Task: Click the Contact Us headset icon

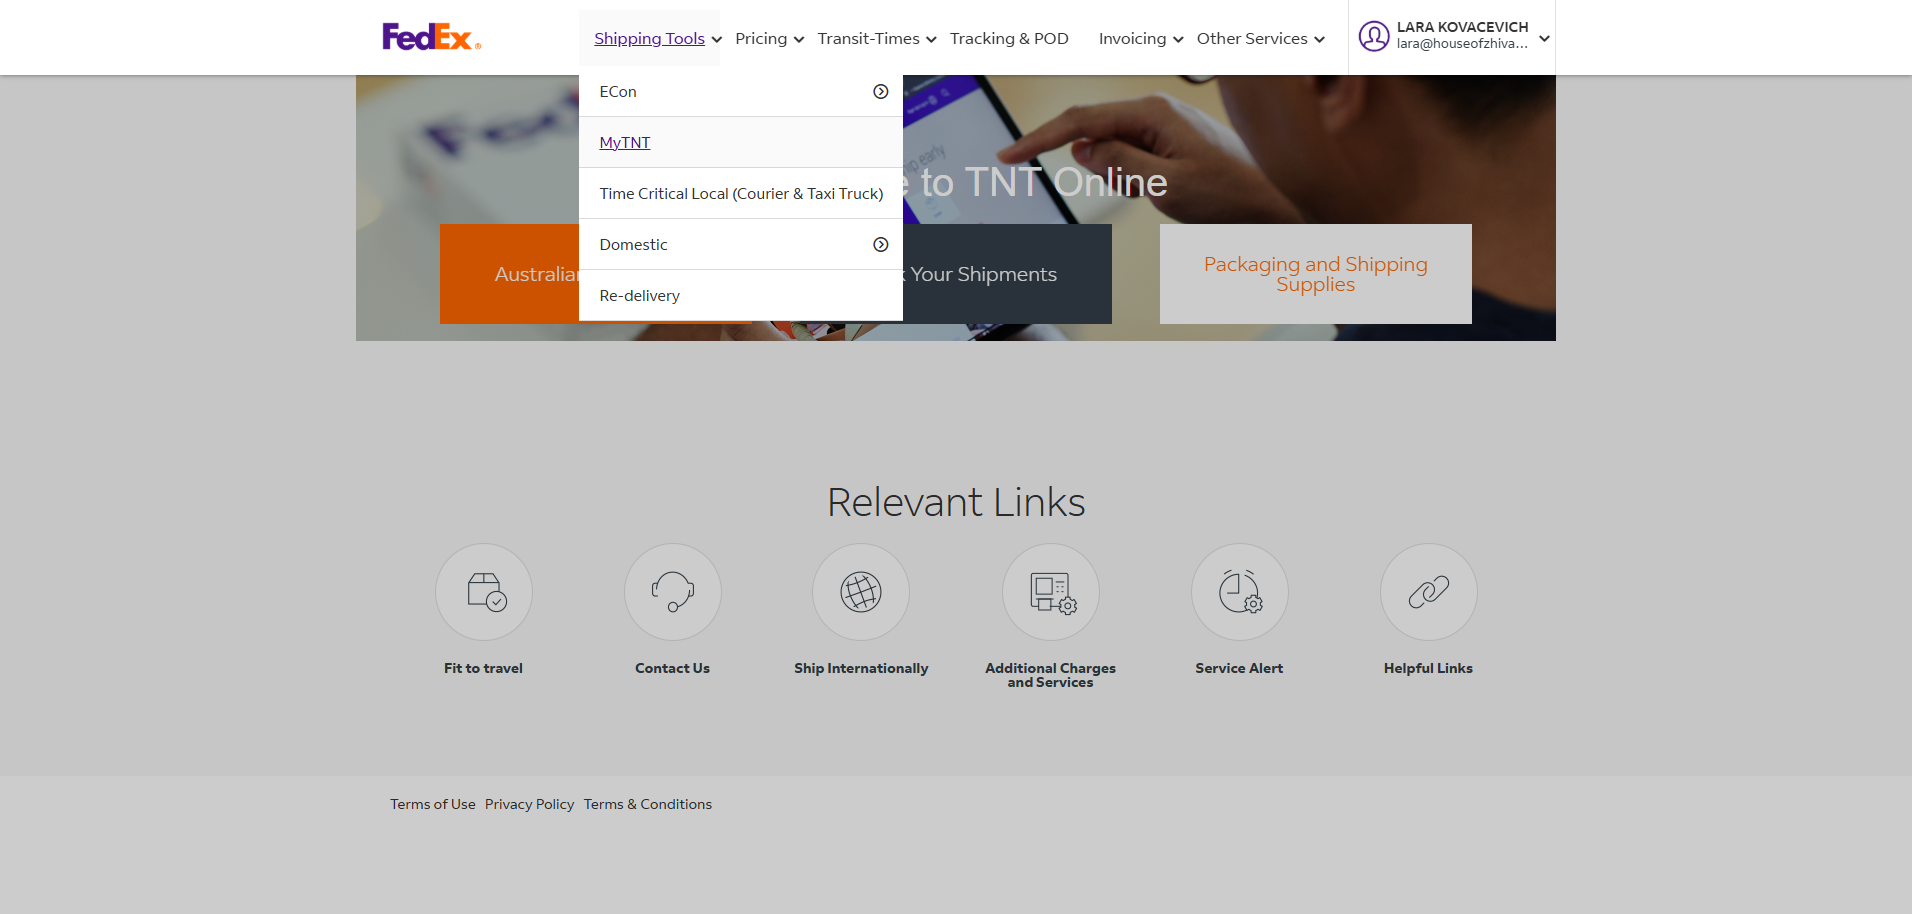Action: 672,592
